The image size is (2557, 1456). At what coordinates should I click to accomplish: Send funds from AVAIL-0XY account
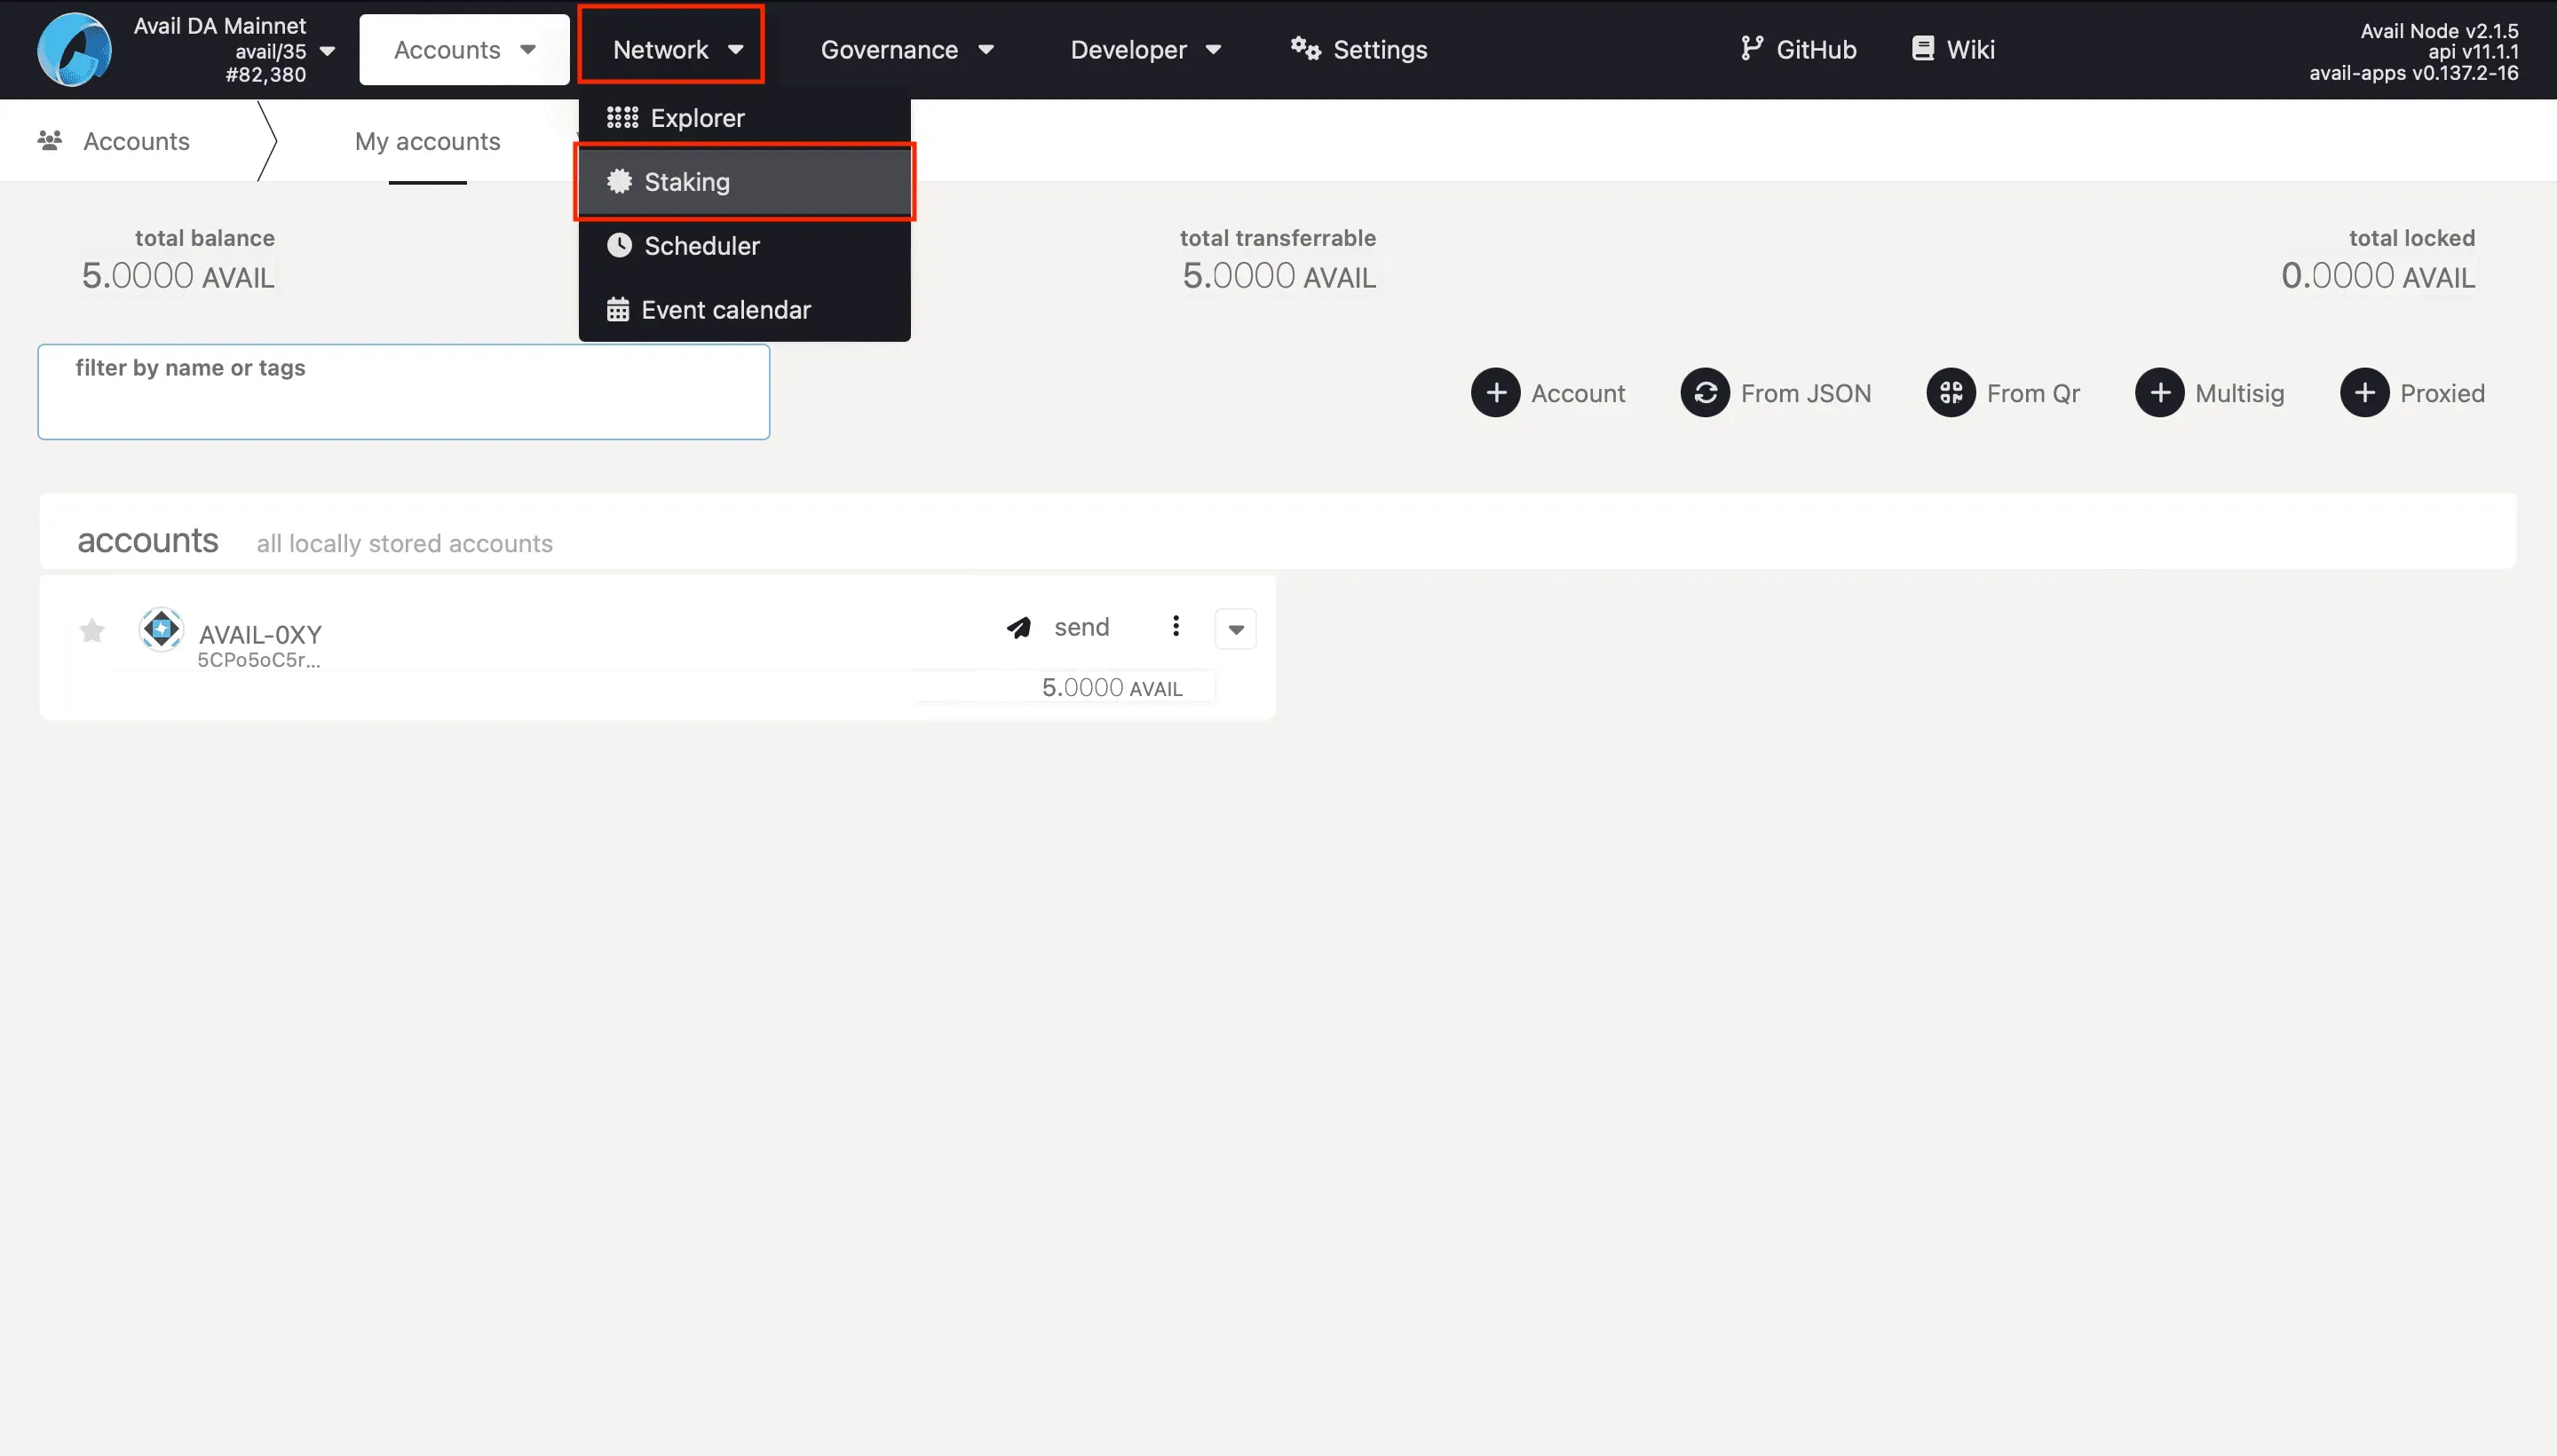pyautogui.click(x=1058, y=627)
